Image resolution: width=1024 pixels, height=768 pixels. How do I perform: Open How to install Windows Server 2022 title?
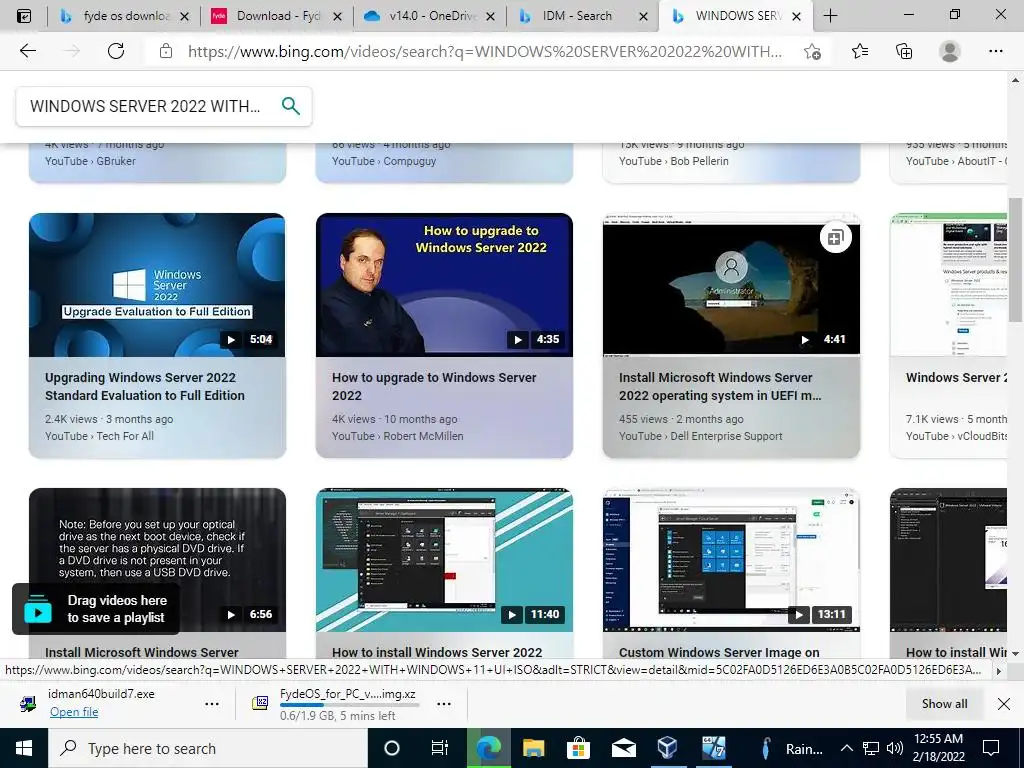(437, 652)
